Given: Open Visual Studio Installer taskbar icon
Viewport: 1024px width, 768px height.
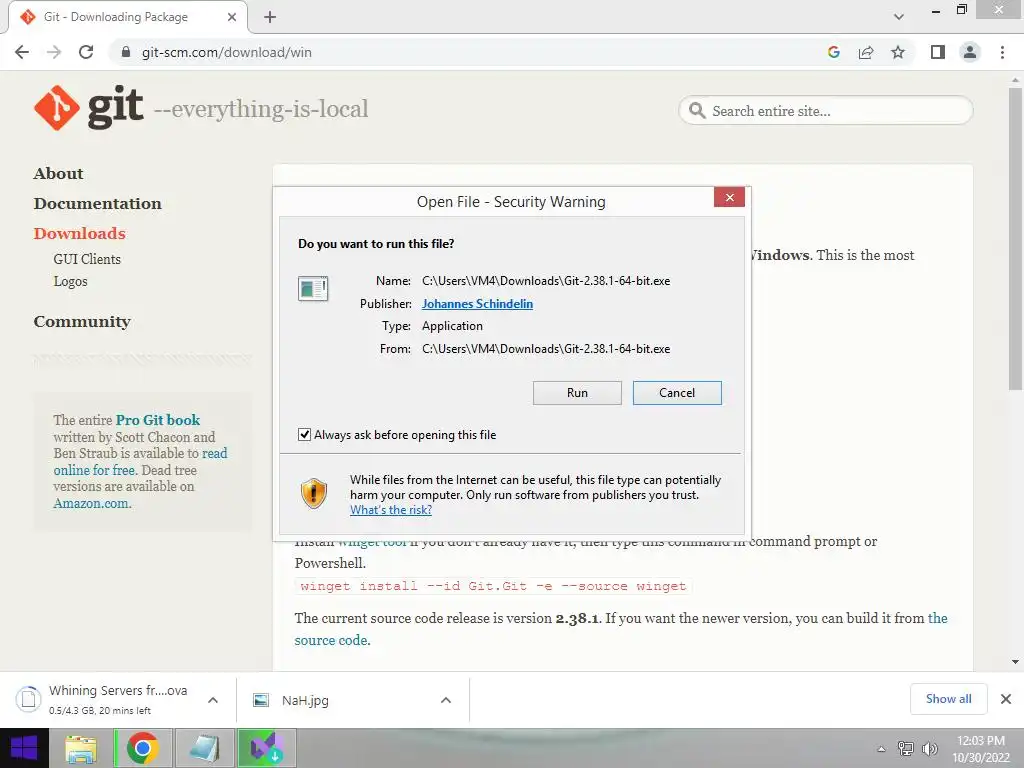Looking at the screenshot, I should coord(266,748).
